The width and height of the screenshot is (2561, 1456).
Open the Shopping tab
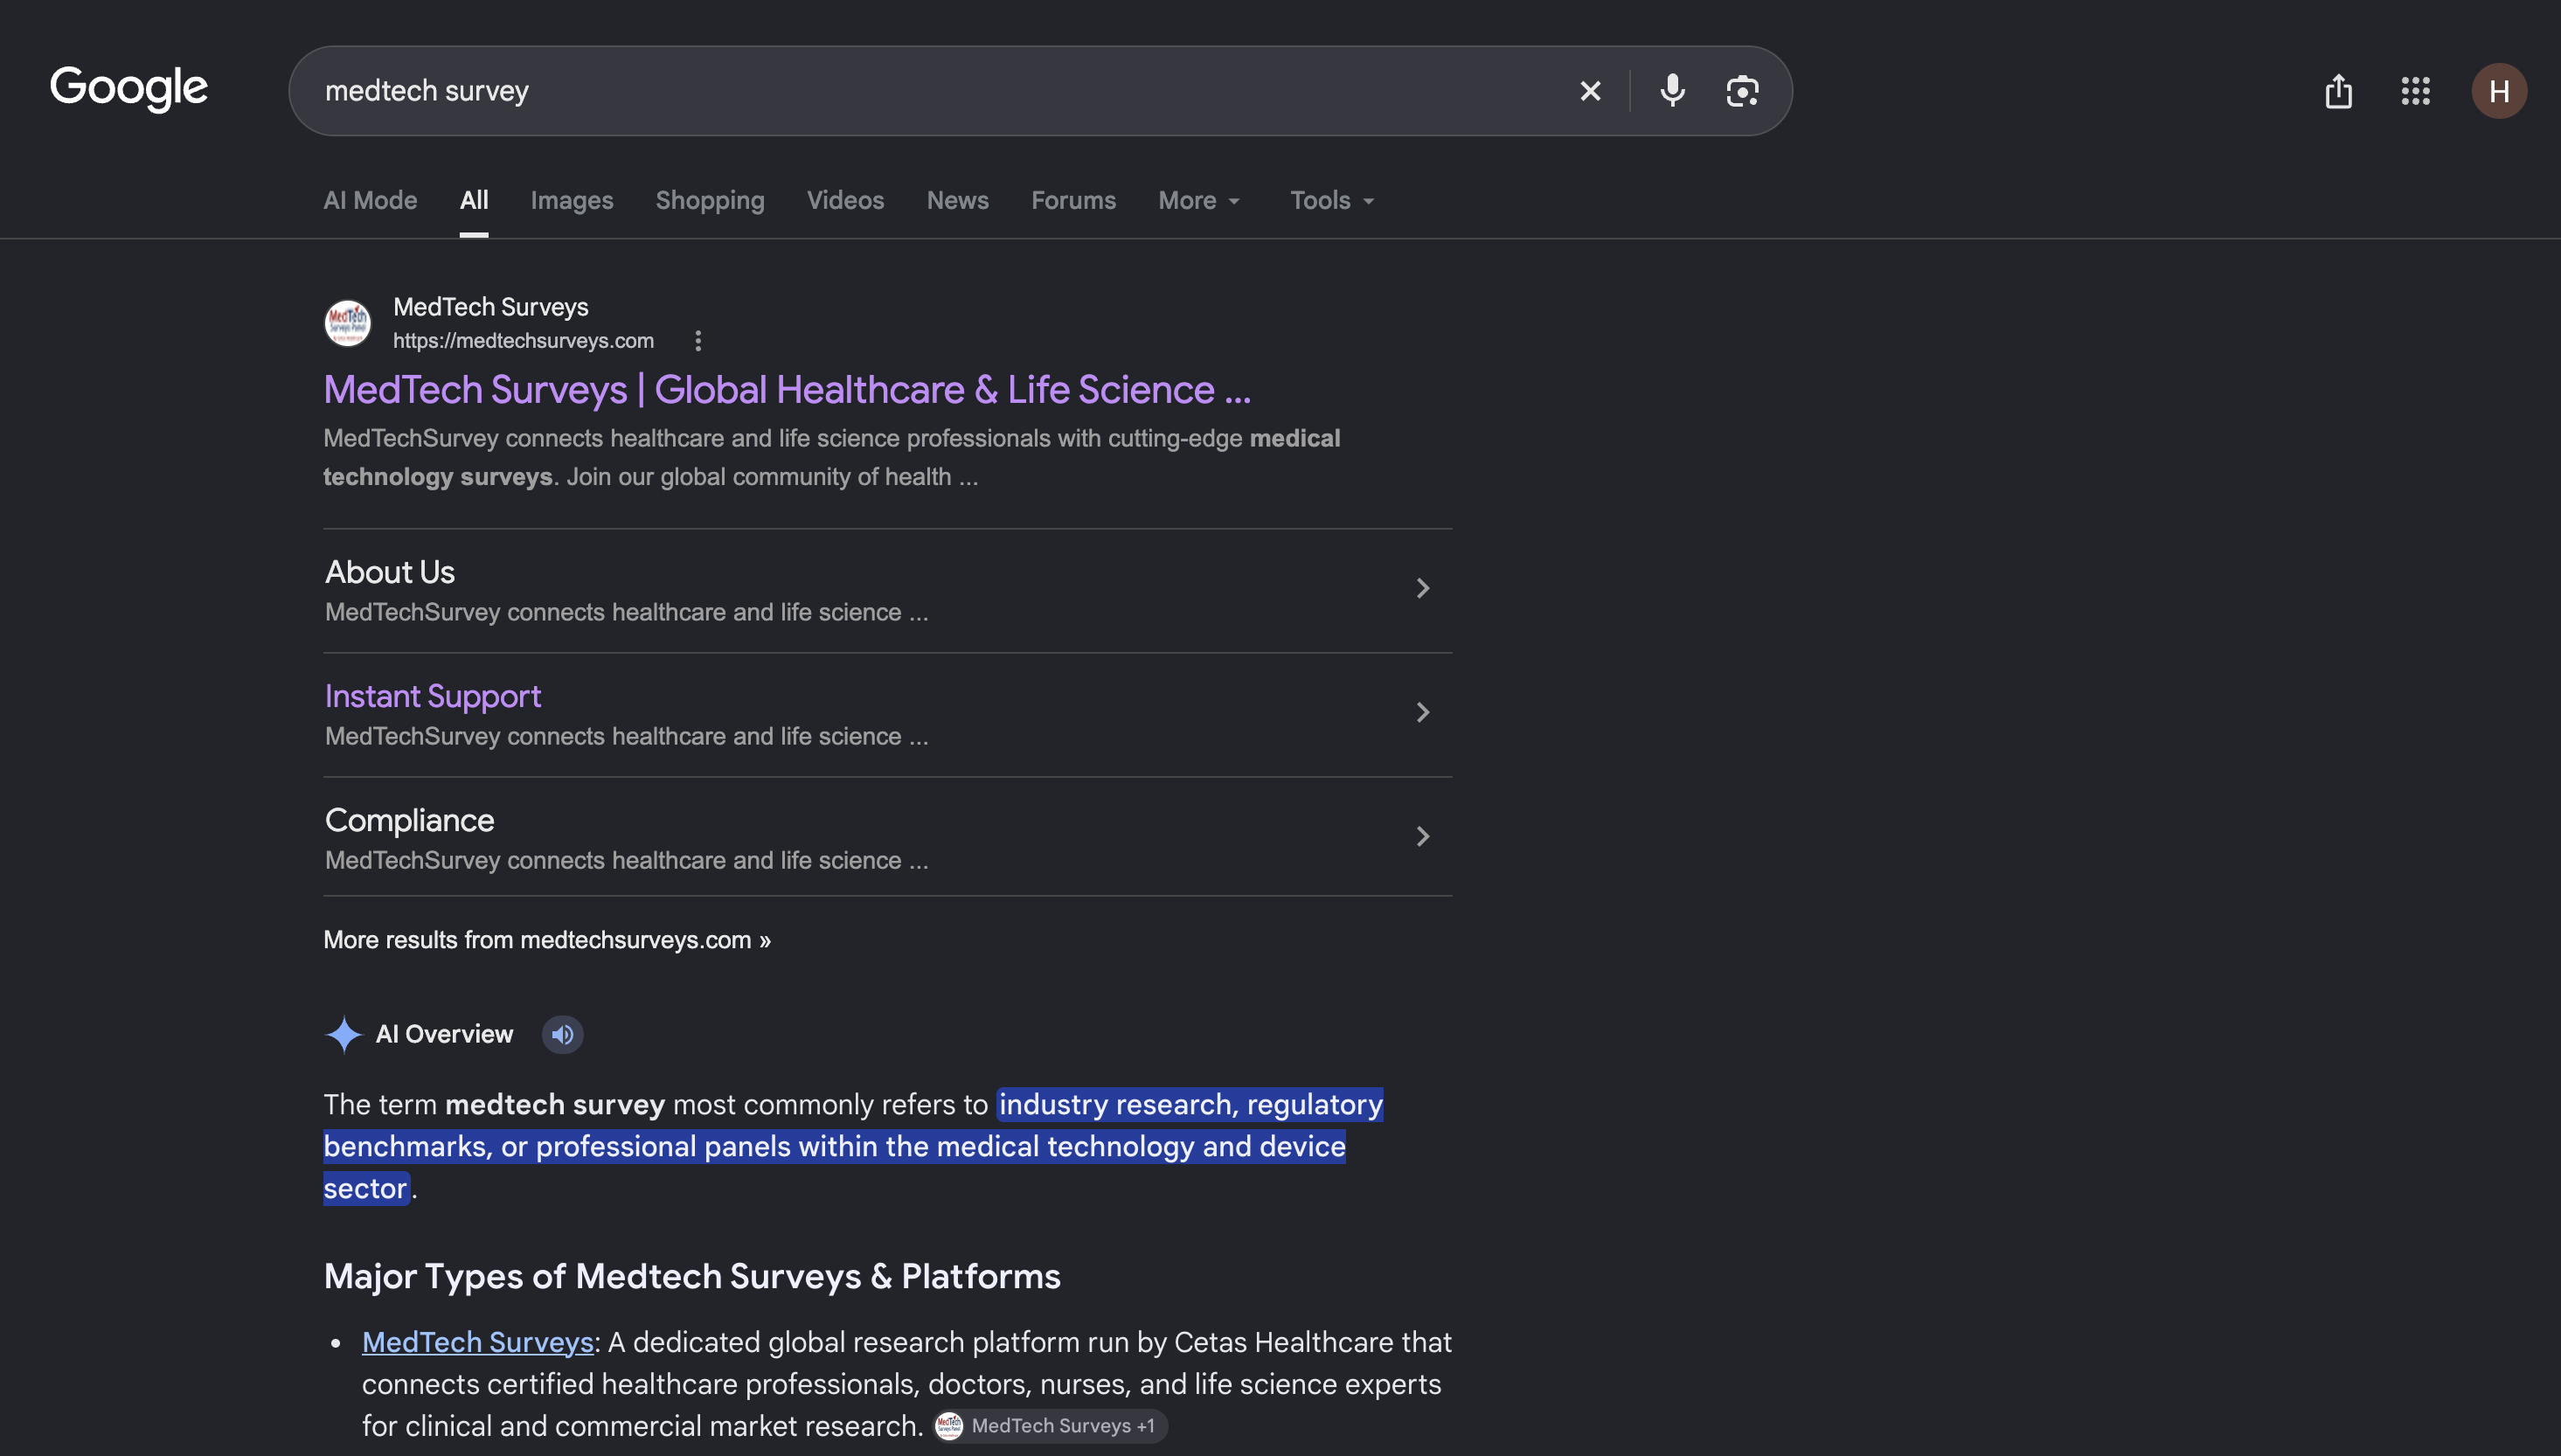[x=710, y=200]
